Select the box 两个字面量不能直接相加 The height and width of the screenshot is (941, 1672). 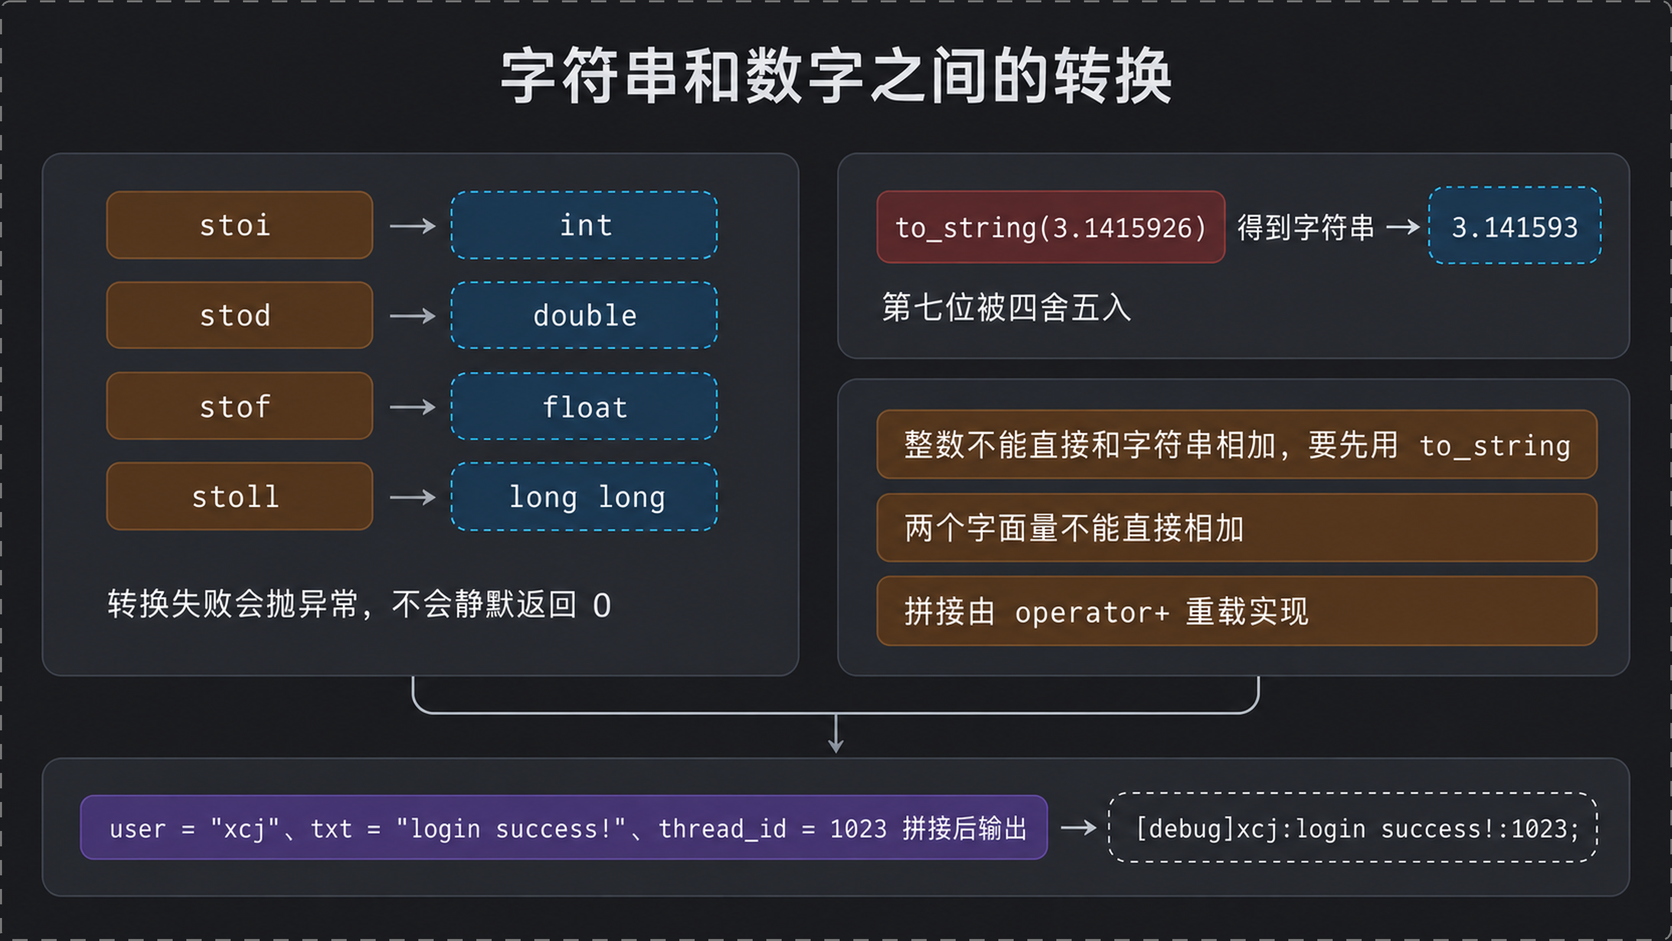[x=1237, y=527]
